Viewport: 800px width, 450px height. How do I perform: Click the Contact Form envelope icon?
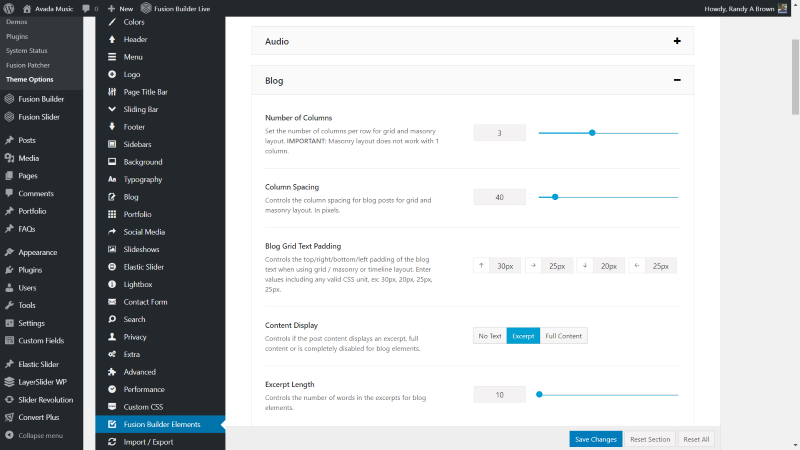[x=112, y=302]
